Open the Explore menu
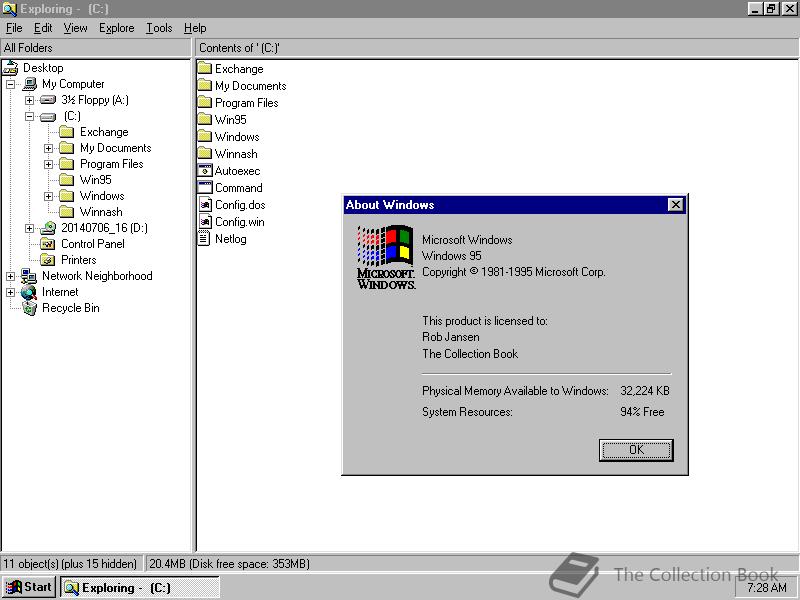The width and height of the screenshot is (800, 600). coord(116,28)
